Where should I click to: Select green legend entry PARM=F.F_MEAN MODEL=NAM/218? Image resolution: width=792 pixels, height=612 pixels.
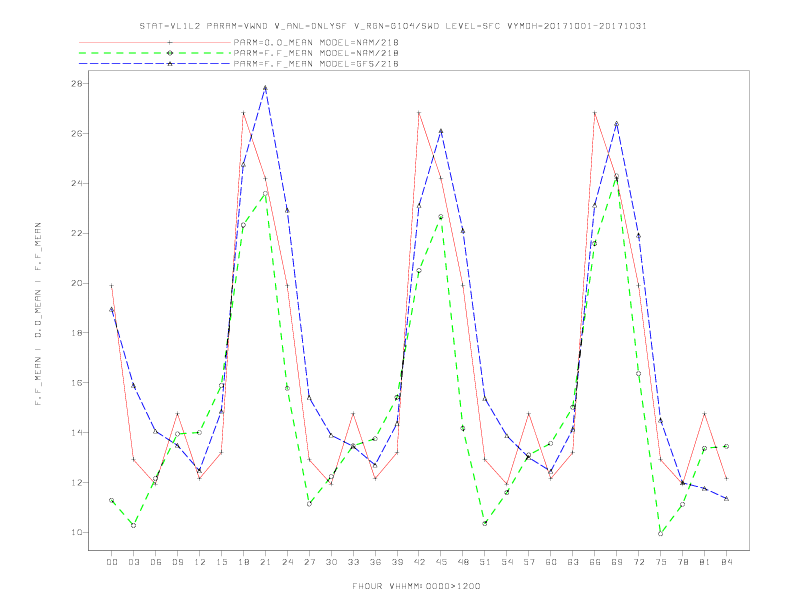click(x=316, y=53)
